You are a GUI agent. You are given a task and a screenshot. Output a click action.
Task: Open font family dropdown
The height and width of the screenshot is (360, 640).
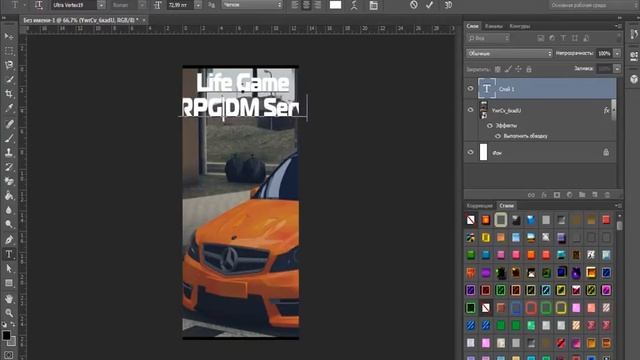(x=101, y=5)
